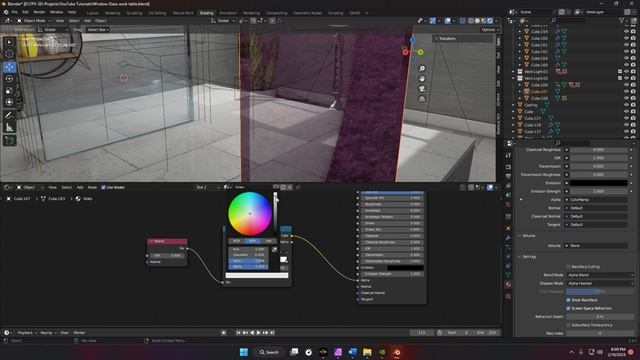Image resolution: width=640 pixels, height=360 pixels.
Task: Open the Material properties tab
Action: click(x=509, y=284)
